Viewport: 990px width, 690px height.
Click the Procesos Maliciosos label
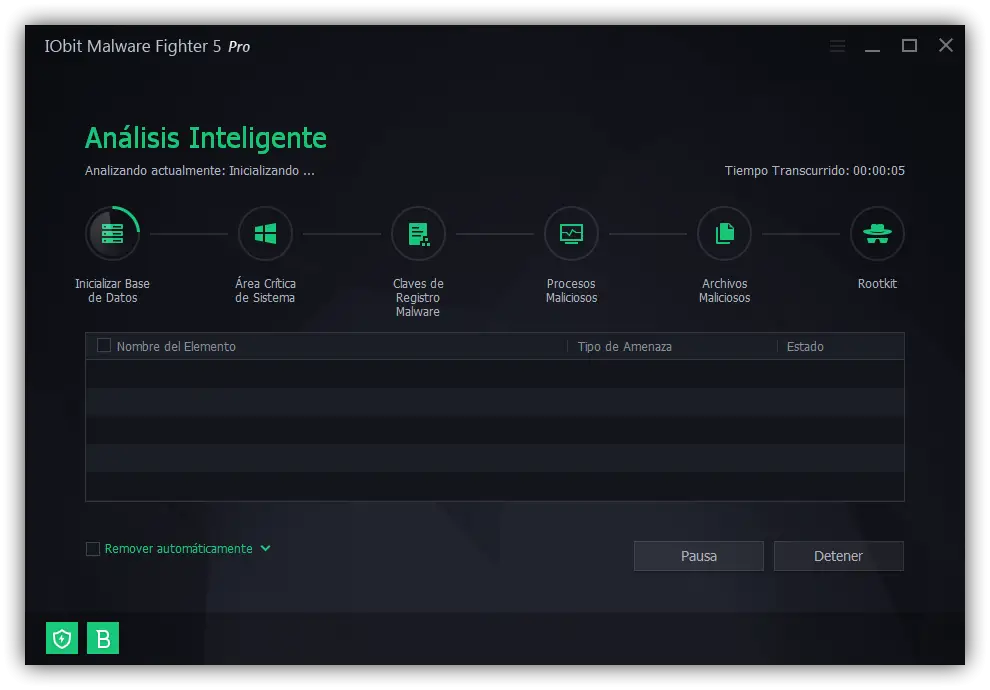click(x=571, y=290)
